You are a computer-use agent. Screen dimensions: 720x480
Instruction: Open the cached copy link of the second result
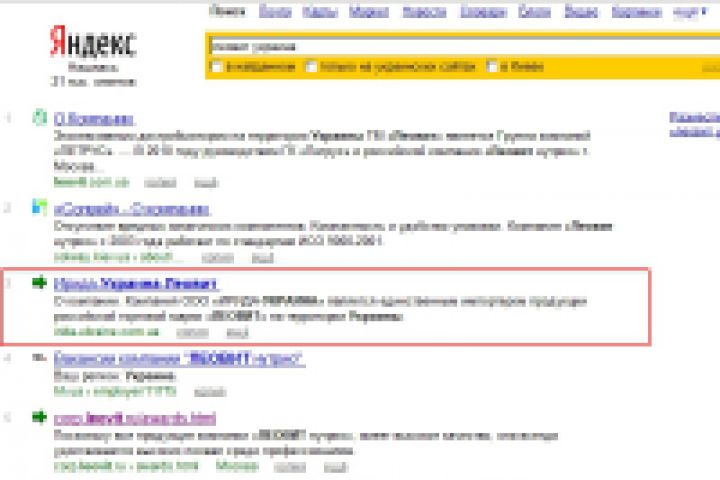click(218, 258)
